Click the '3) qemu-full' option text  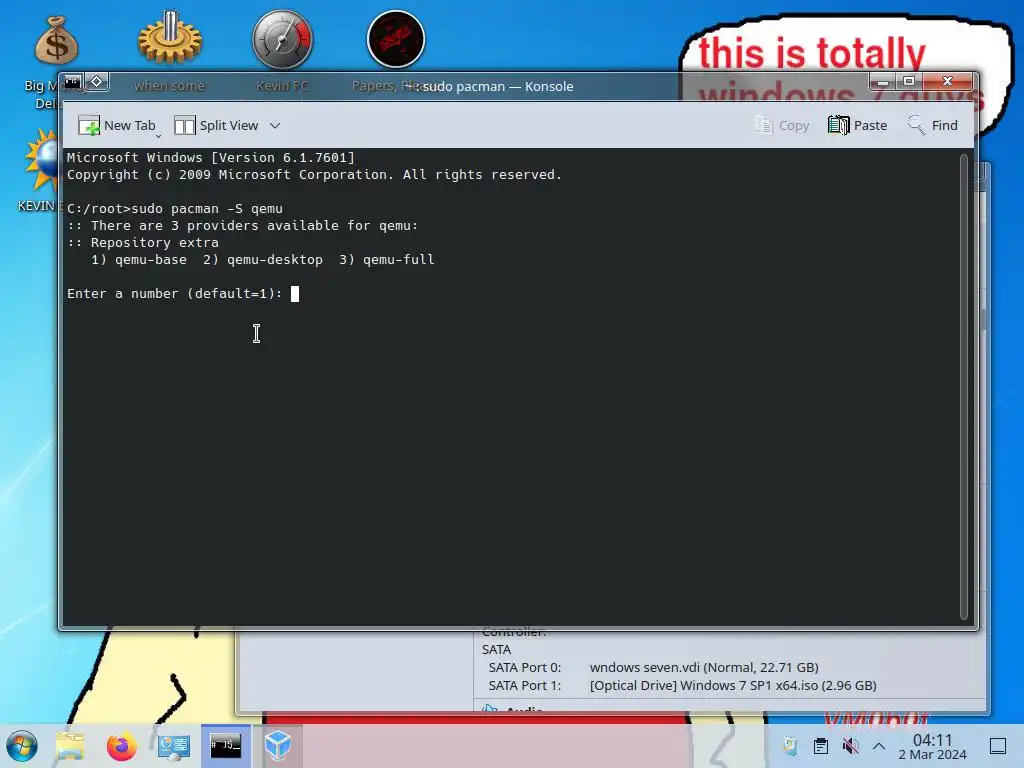(x=387, y=260)
